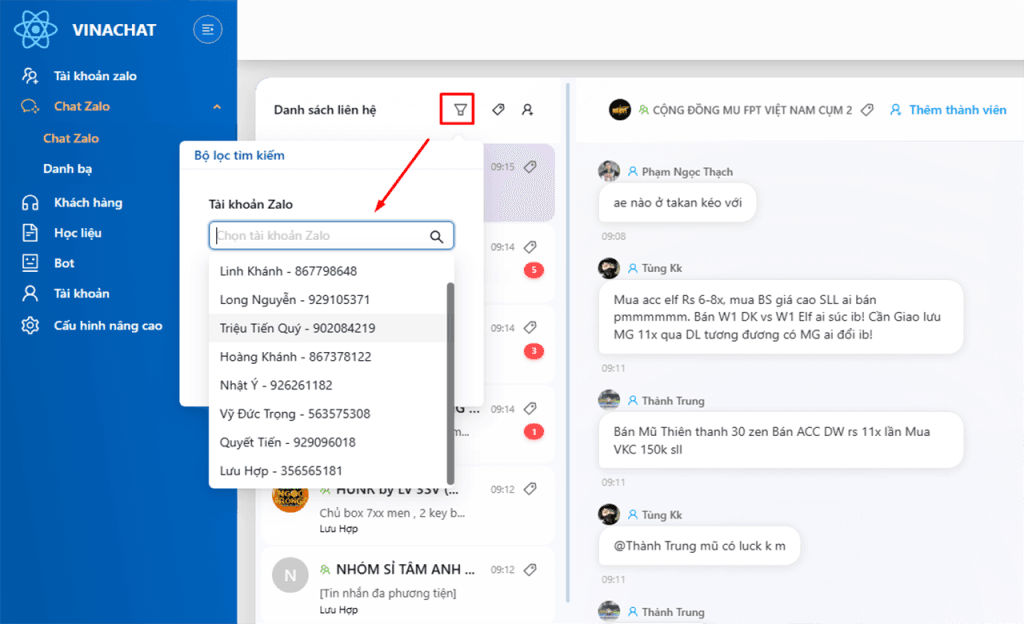Pick Lưu Hợp - 356565181 account
Screen dimensions: 1024x624
click(281, 470)
